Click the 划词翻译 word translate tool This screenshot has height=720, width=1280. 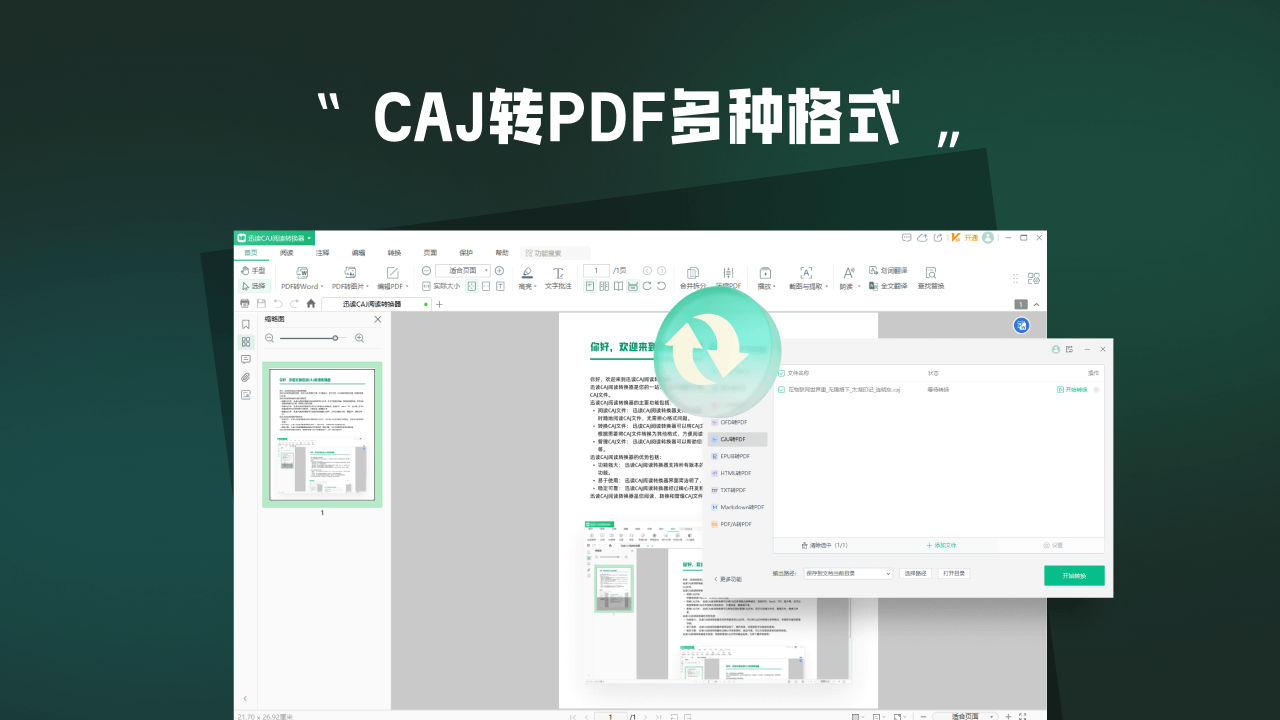click(x=888, y=270)
